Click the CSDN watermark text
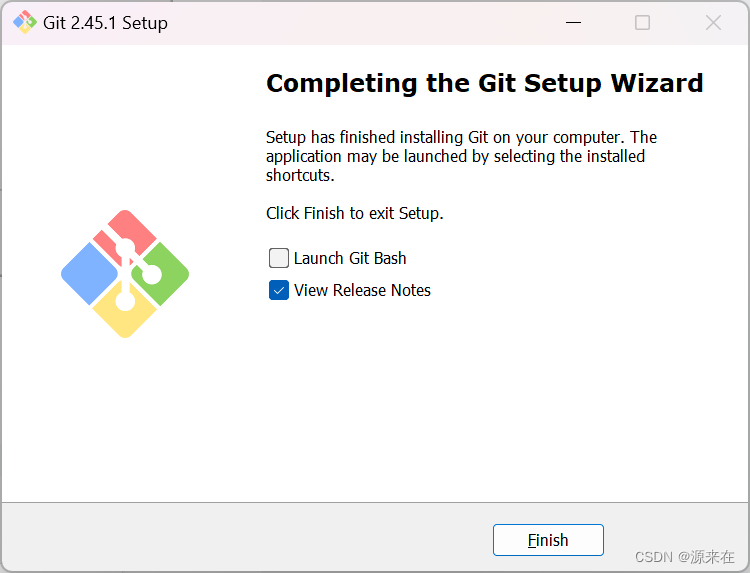The image size is (750, 573). (x=685, y=557)
